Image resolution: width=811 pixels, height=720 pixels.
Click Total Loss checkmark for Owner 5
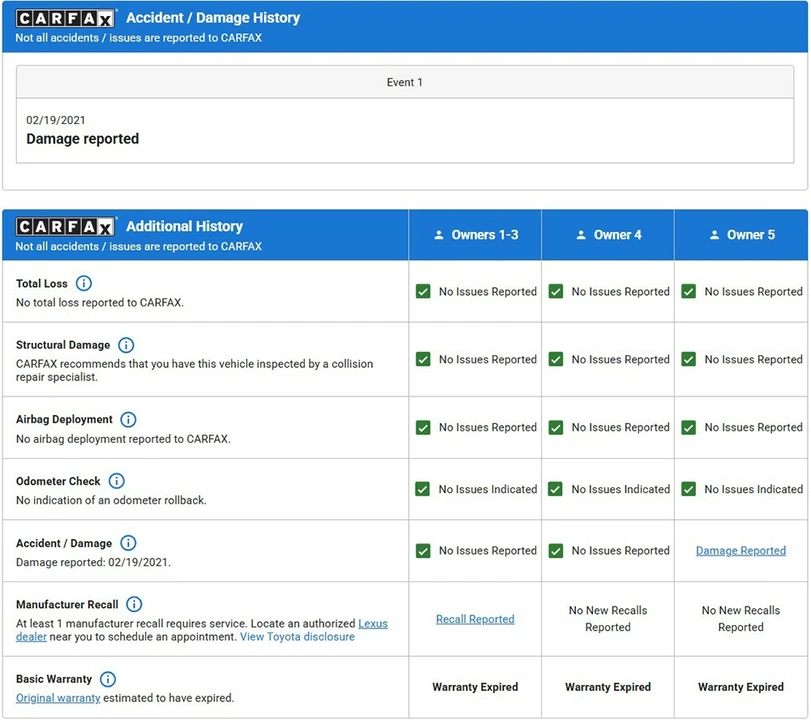pyautogui.click(x=688, y=291)
